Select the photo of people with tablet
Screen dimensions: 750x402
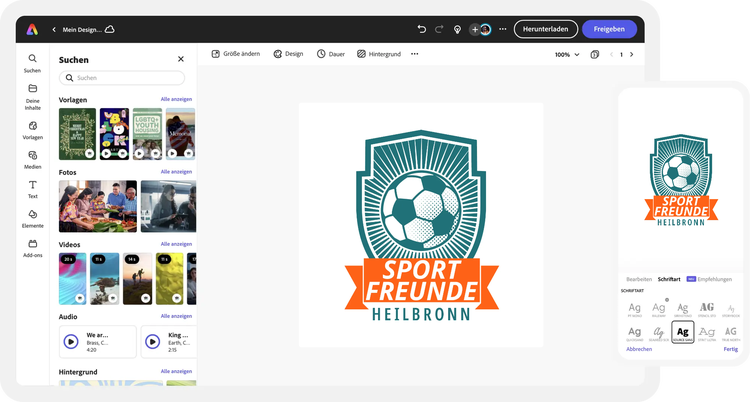(x=168, y=206)
